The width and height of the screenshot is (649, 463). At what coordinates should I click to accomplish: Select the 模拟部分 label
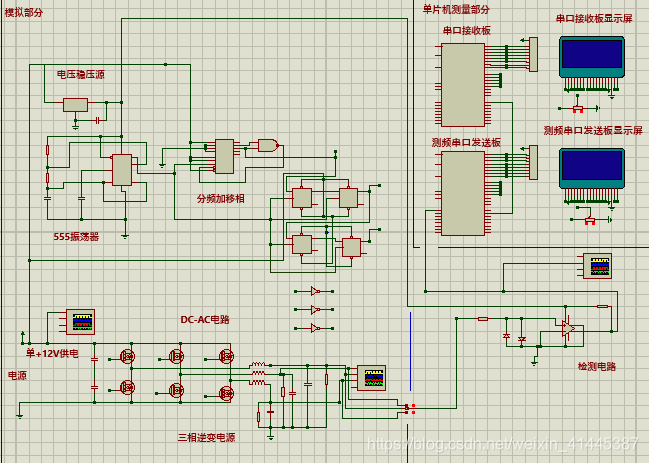24,12
